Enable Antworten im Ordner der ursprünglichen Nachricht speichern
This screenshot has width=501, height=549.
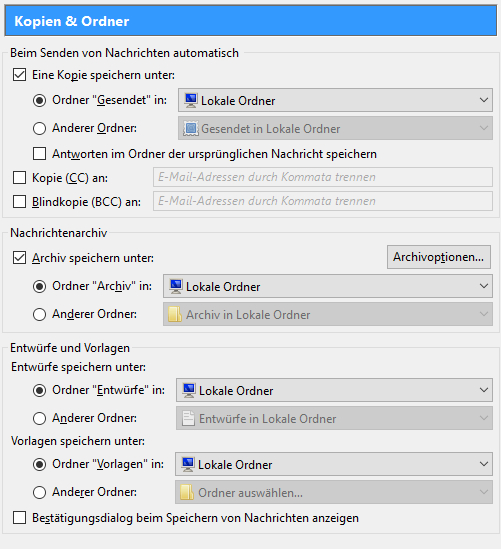click(39, 154)
